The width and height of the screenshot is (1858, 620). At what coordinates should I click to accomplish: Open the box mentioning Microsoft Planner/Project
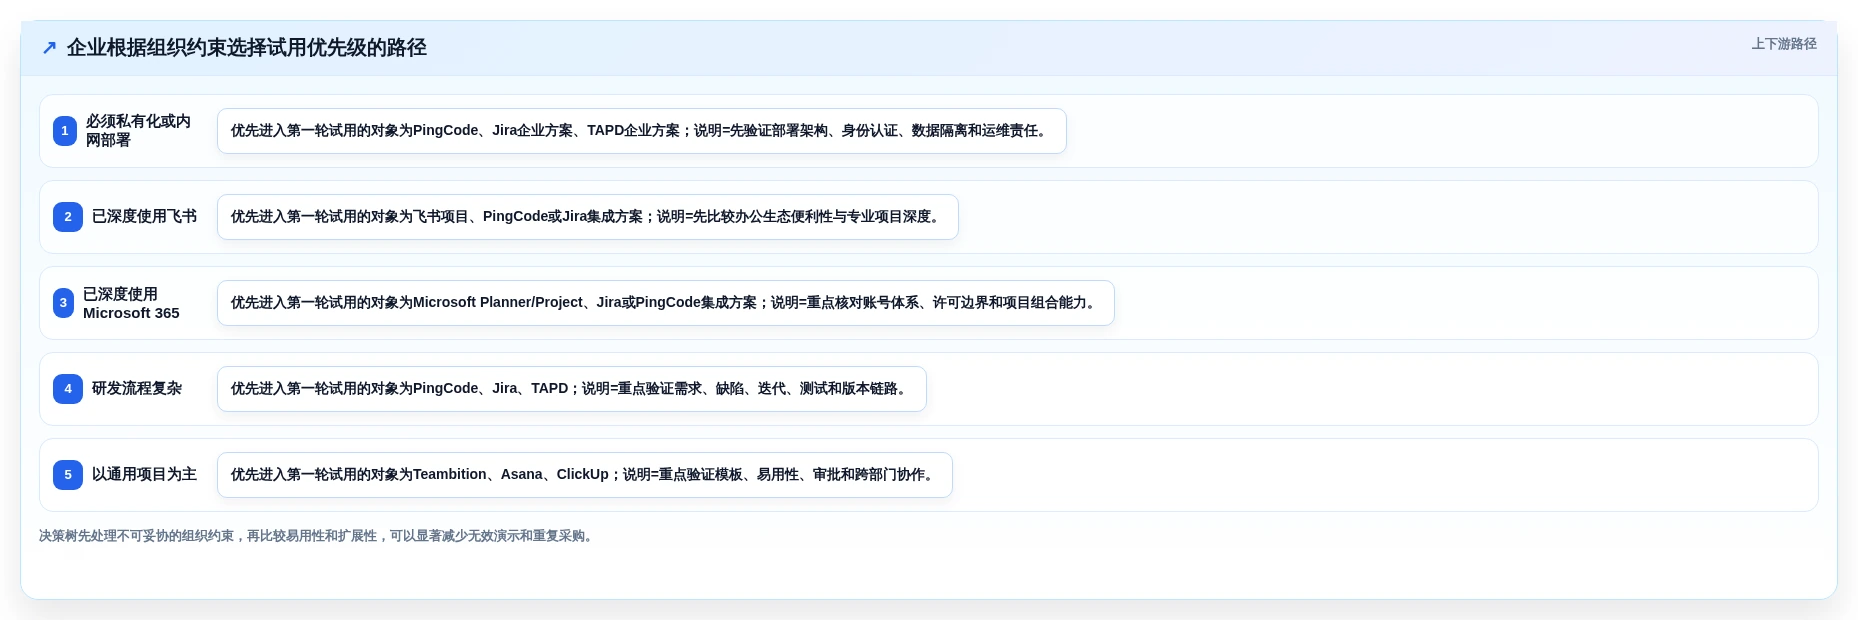click(x=666, y=303)
